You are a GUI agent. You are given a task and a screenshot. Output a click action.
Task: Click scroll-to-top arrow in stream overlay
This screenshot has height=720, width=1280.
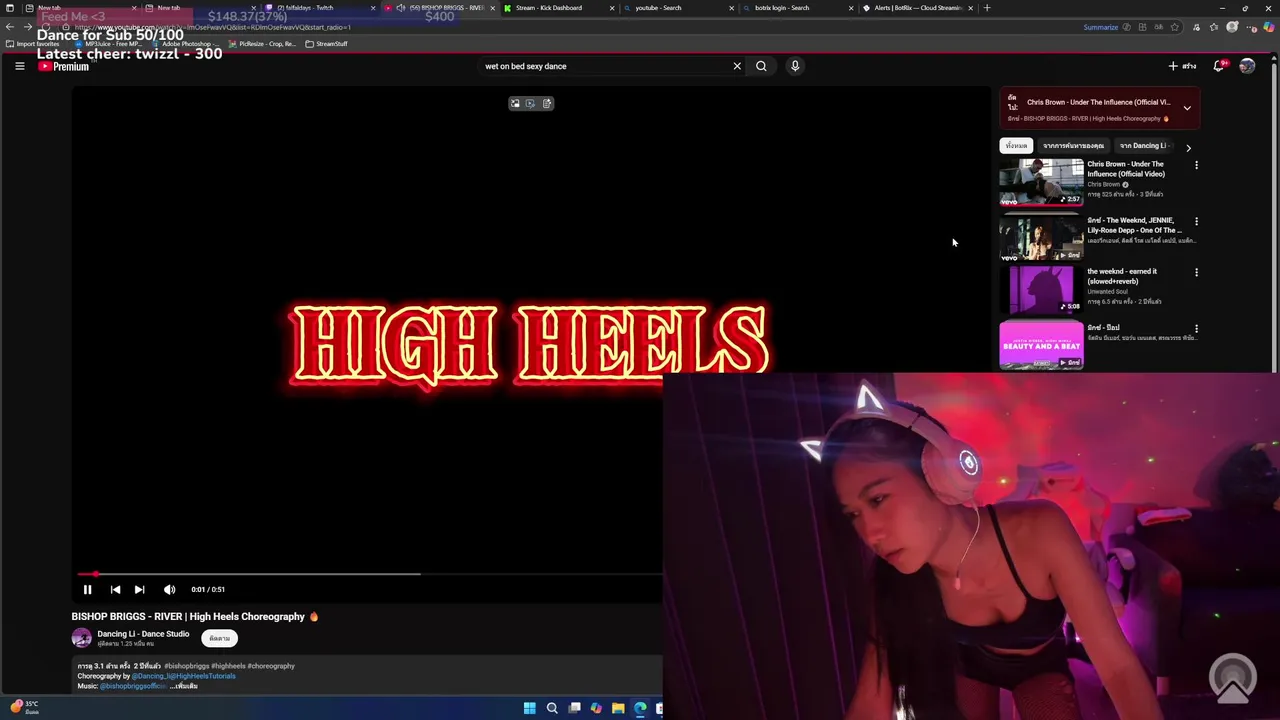click(1233, 679)
